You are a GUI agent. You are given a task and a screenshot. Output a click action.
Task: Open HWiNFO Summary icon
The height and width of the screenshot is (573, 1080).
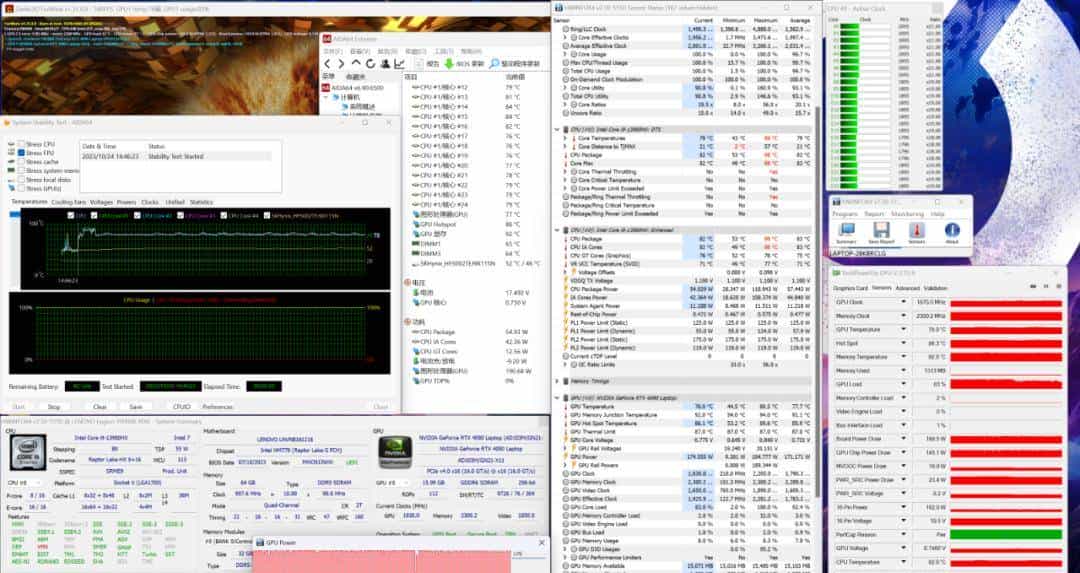[846, 231]
